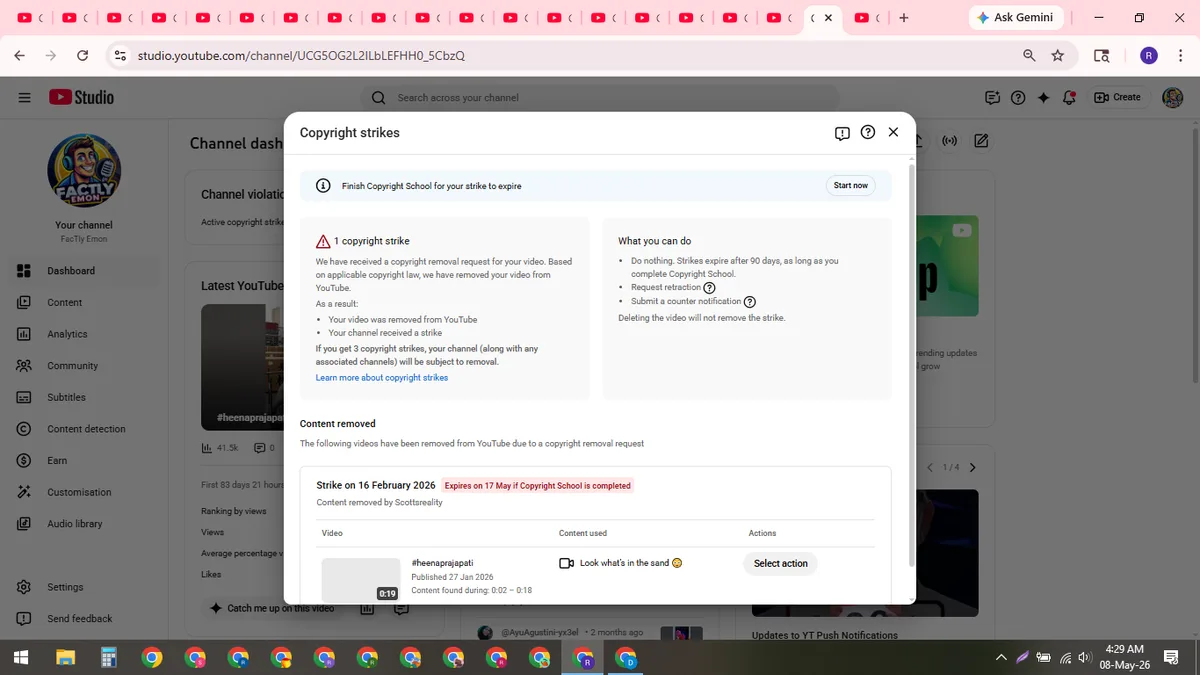Open the account avatar menu in header
The height and width of the screenshot is (675, 1200).
(1172, 97)
